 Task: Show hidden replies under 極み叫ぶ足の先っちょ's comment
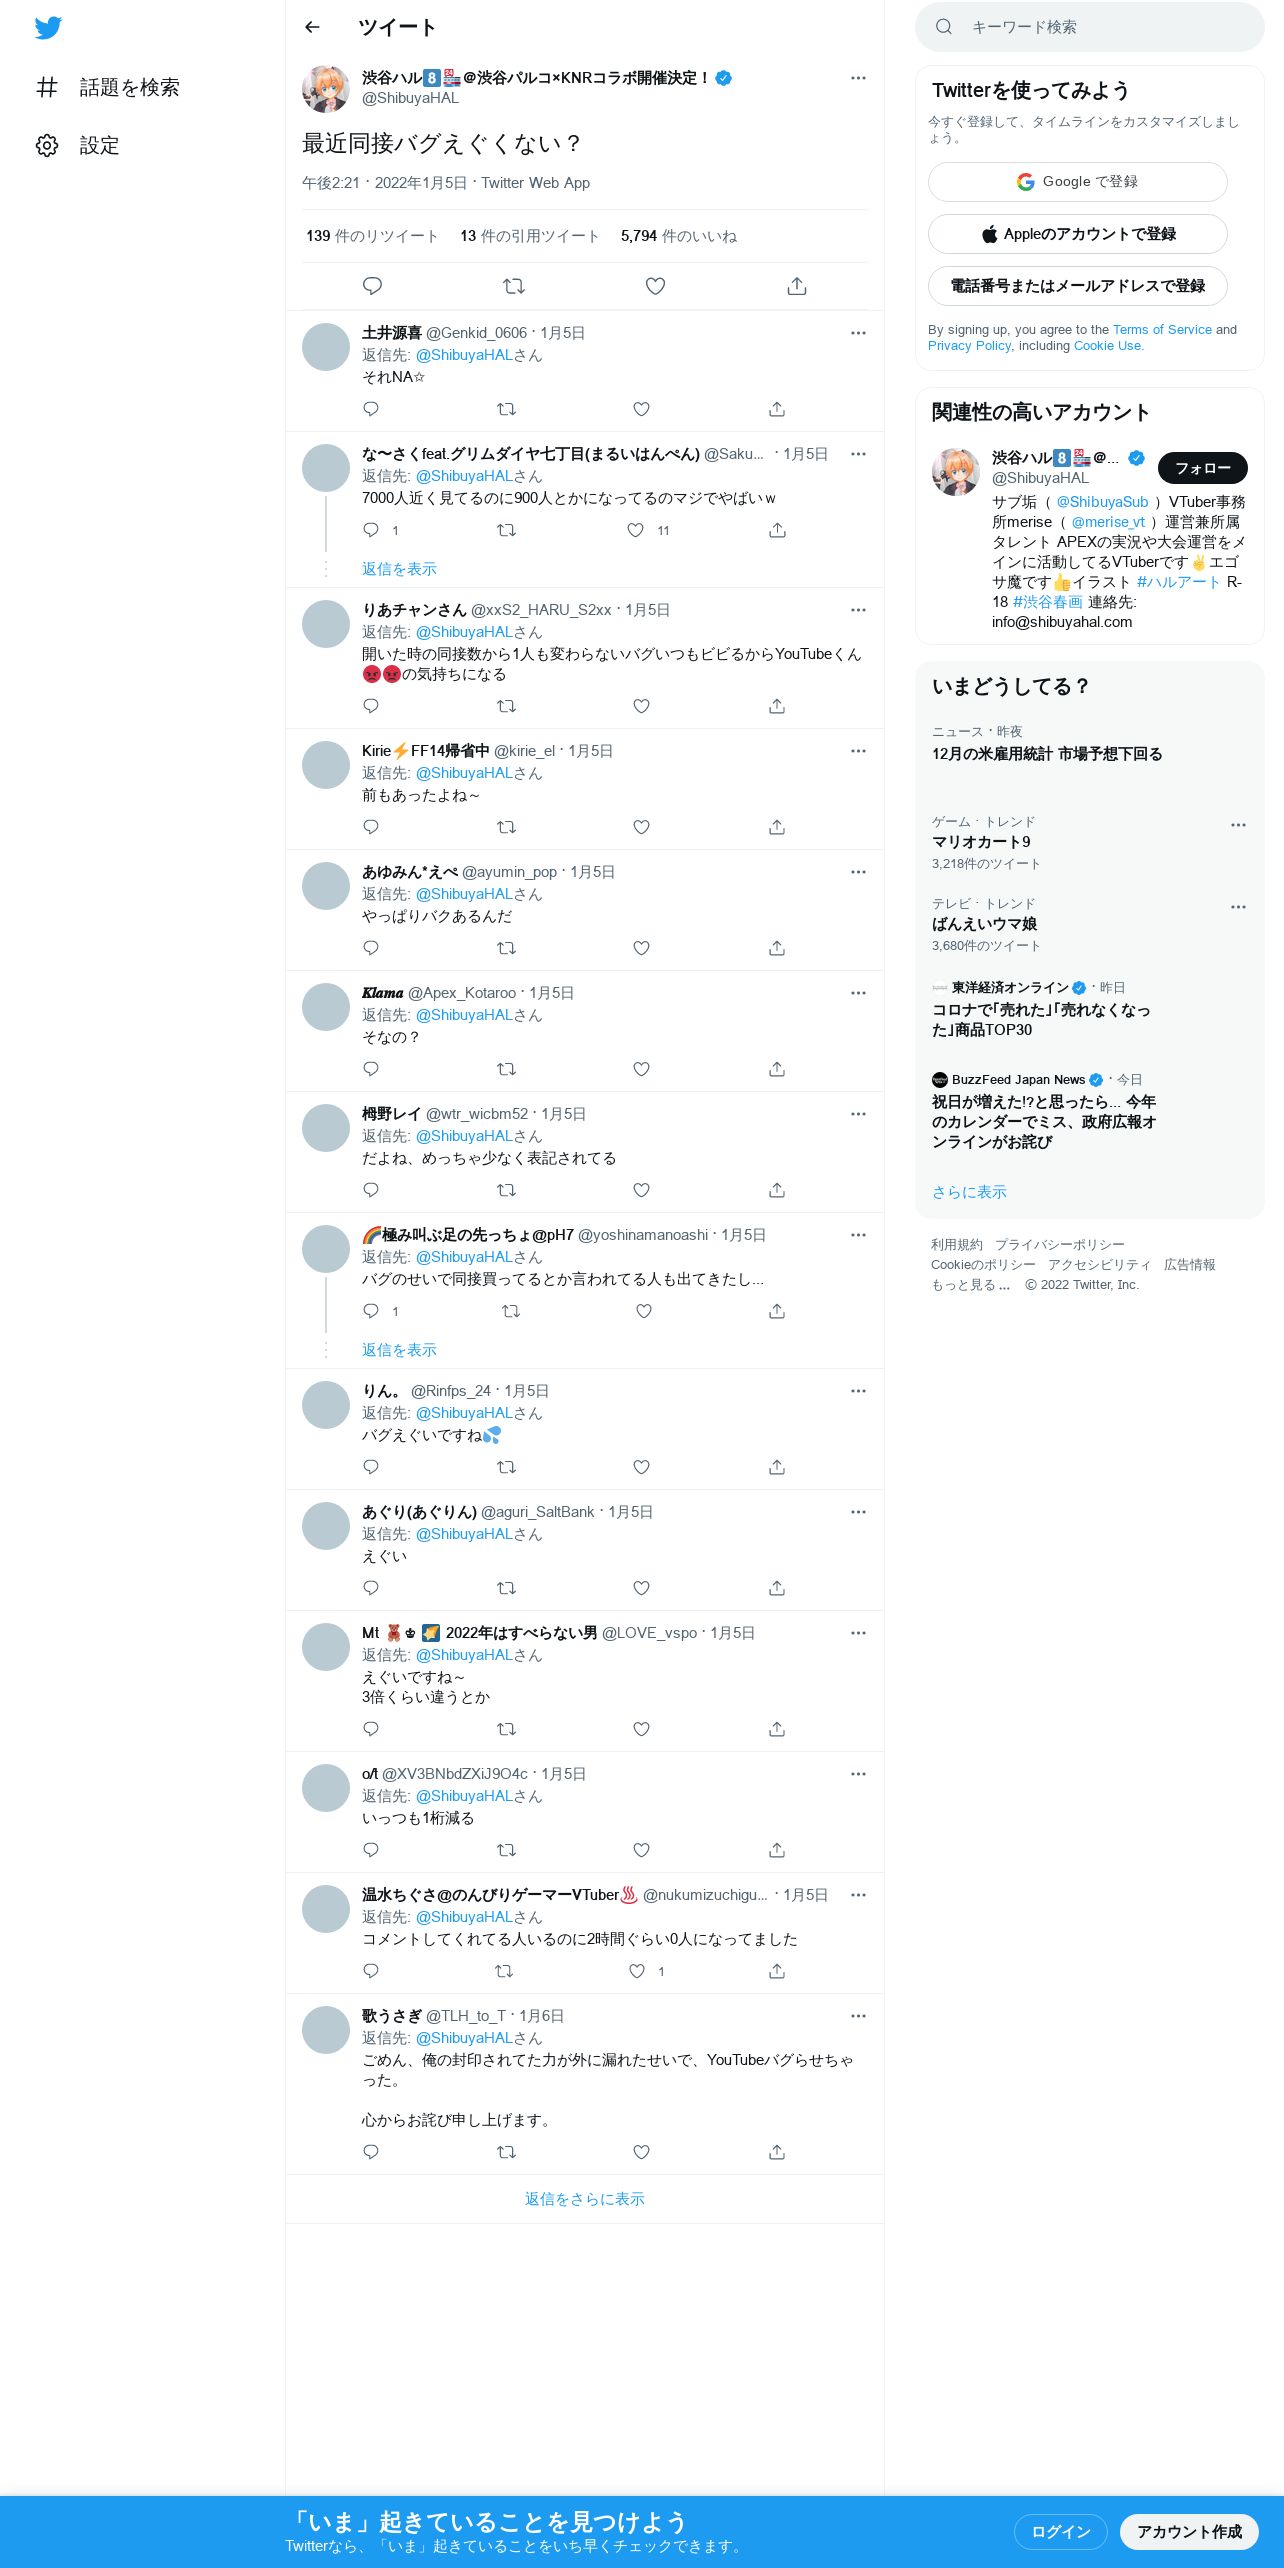(399, 1350)
